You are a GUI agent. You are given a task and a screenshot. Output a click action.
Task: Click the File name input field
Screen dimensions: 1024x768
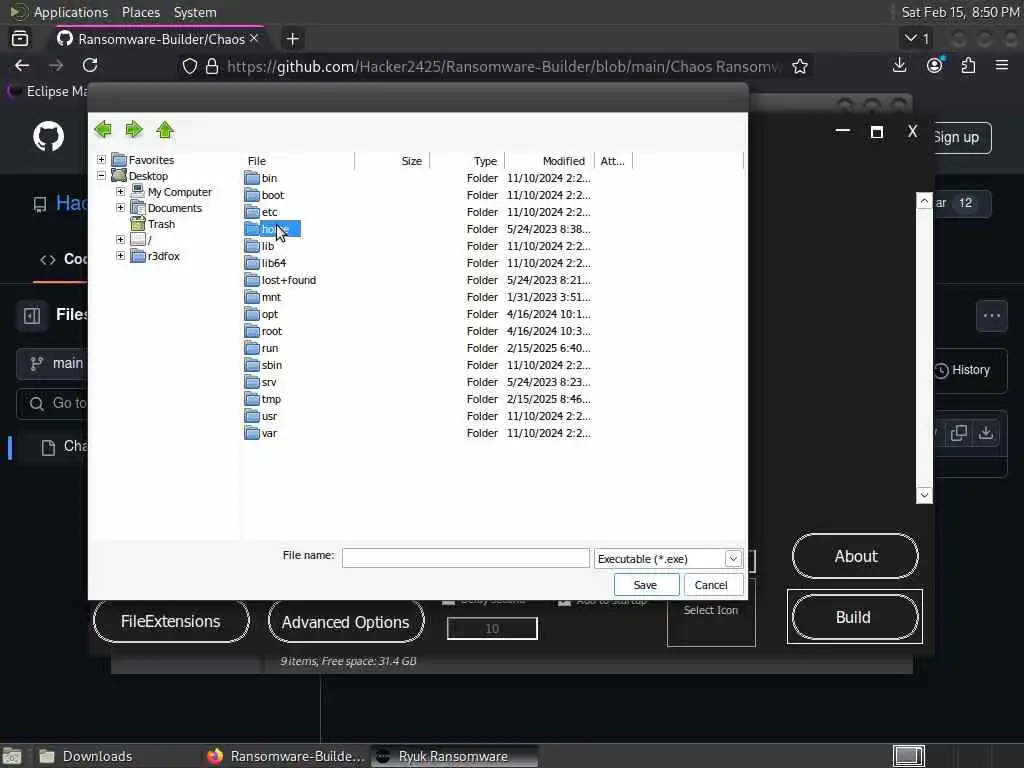coord(466,558)
